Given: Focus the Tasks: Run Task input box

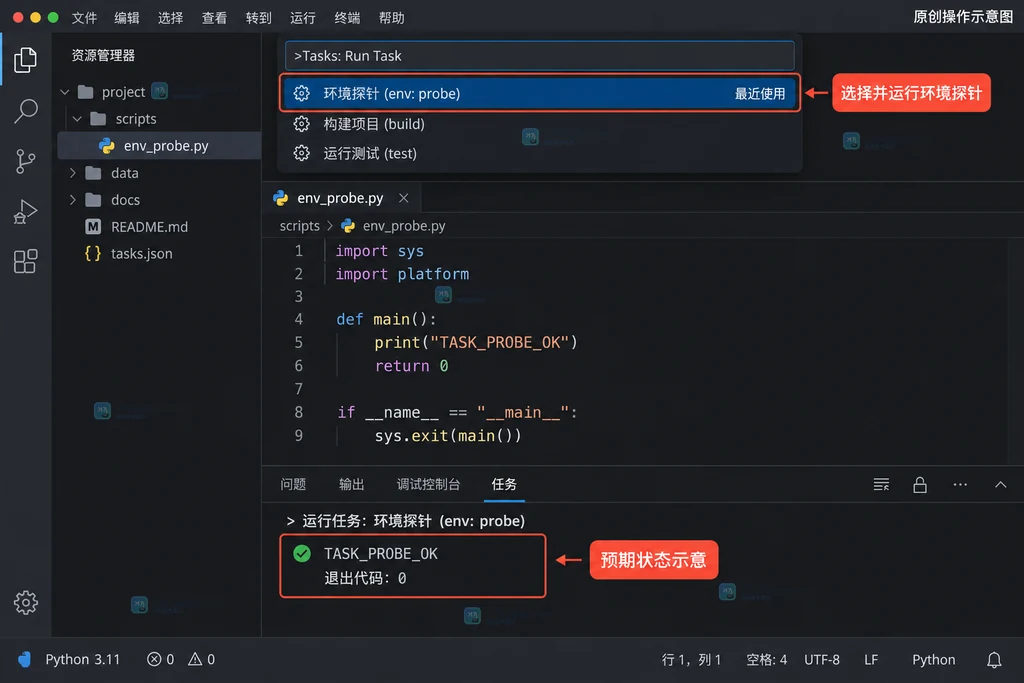Looking at the screenshot, I should click(539, 56).
